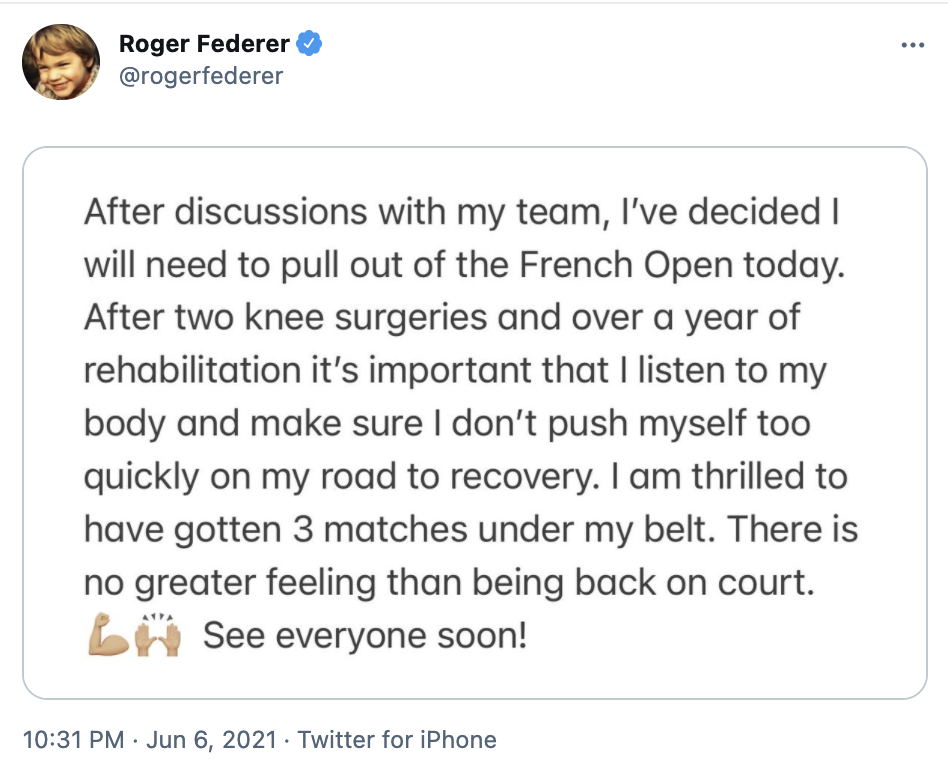
Task: Click the Roger Federer display name
Action: 204,44
